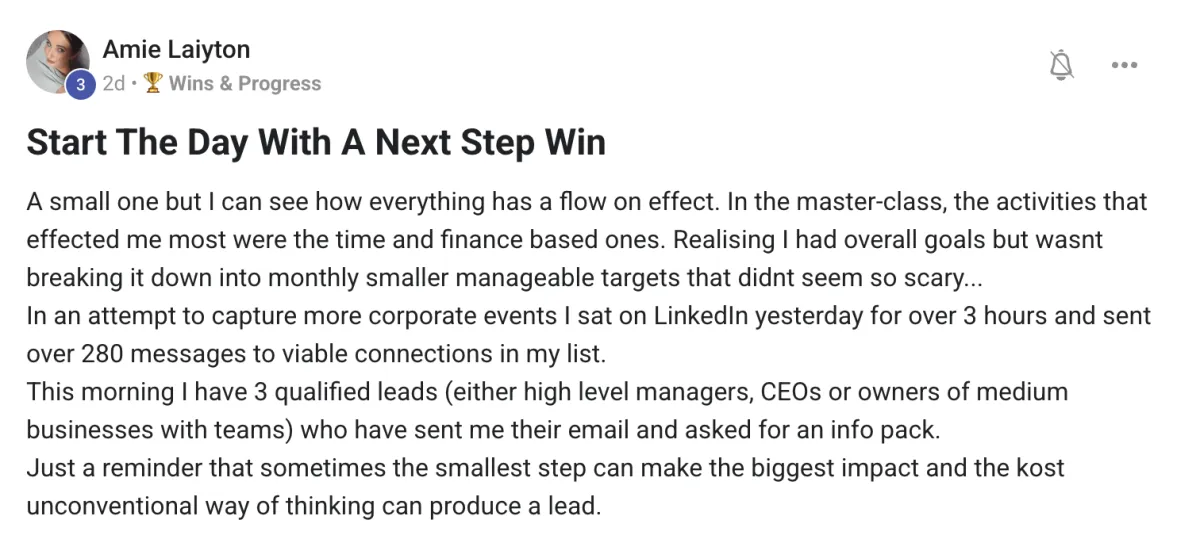Open the Wins & Progress category
The width and height of the screenshot is (1200, 558).
(x=245, y=84)
